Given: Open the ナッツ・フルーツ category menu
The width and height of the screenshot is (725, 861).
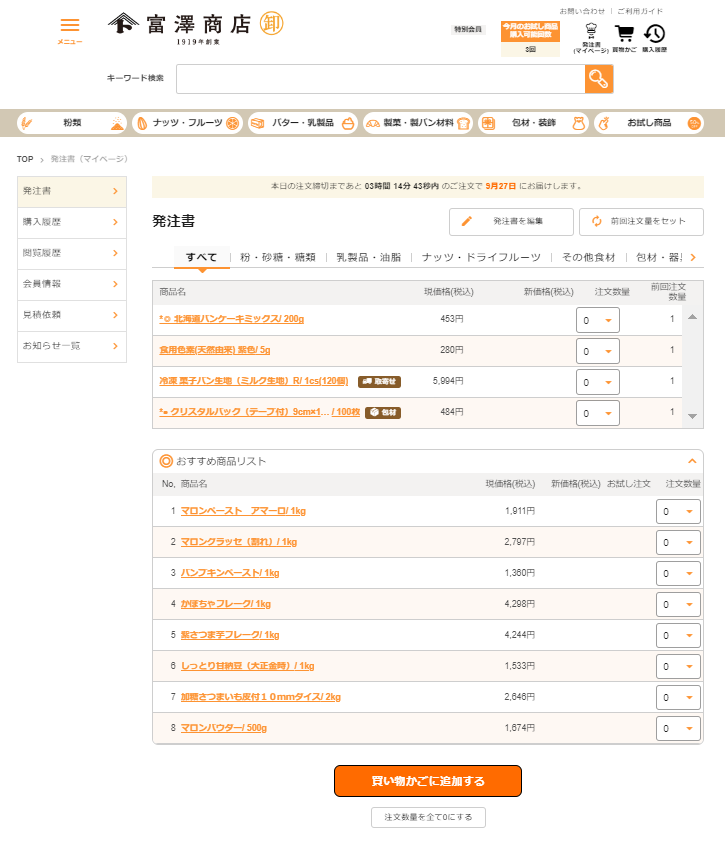Looking at the screenshot, I should point(187,123).
